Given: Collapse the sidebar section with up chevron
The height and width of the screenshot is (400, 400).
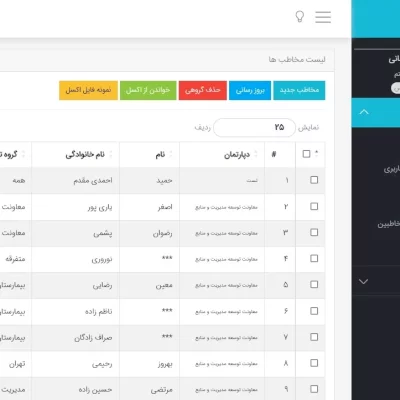Looking at the screenshot, I should point(364,112).
